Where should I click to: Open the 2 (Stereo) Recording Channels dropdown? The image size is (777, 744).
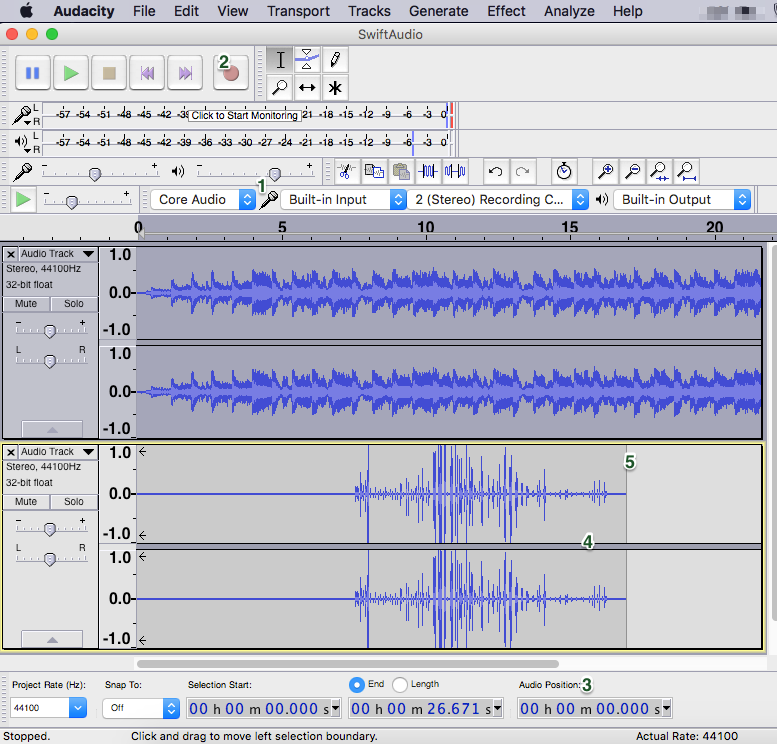coord(498,200)
